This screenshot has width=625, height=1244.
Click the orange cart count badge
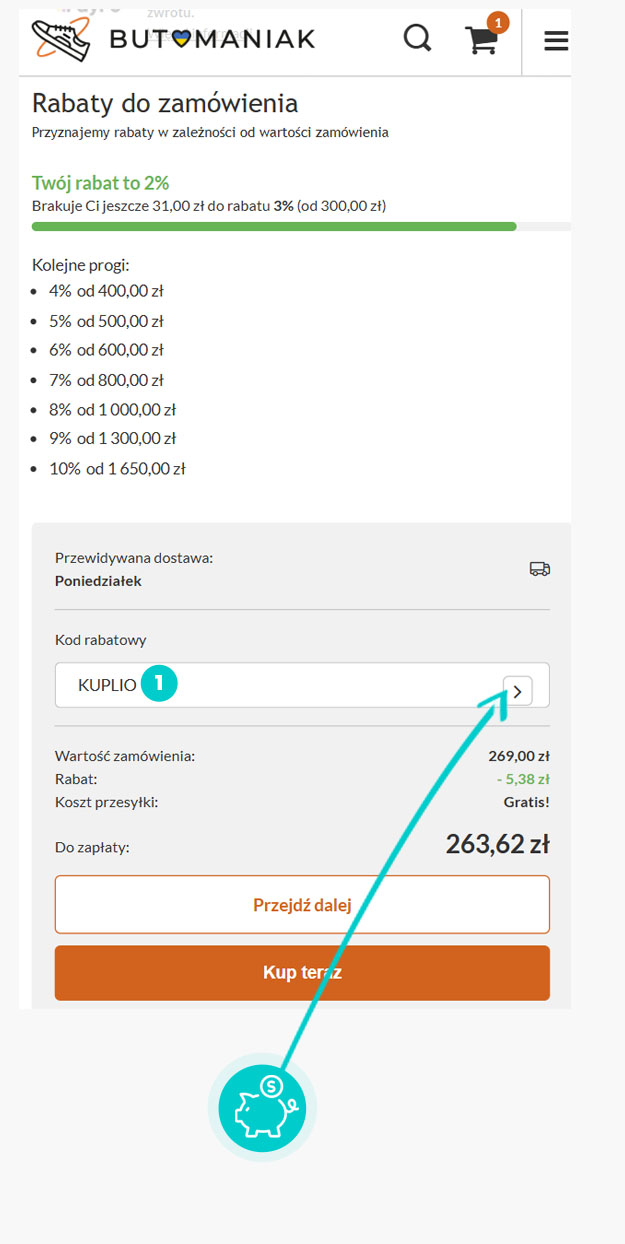click(498, 21)
